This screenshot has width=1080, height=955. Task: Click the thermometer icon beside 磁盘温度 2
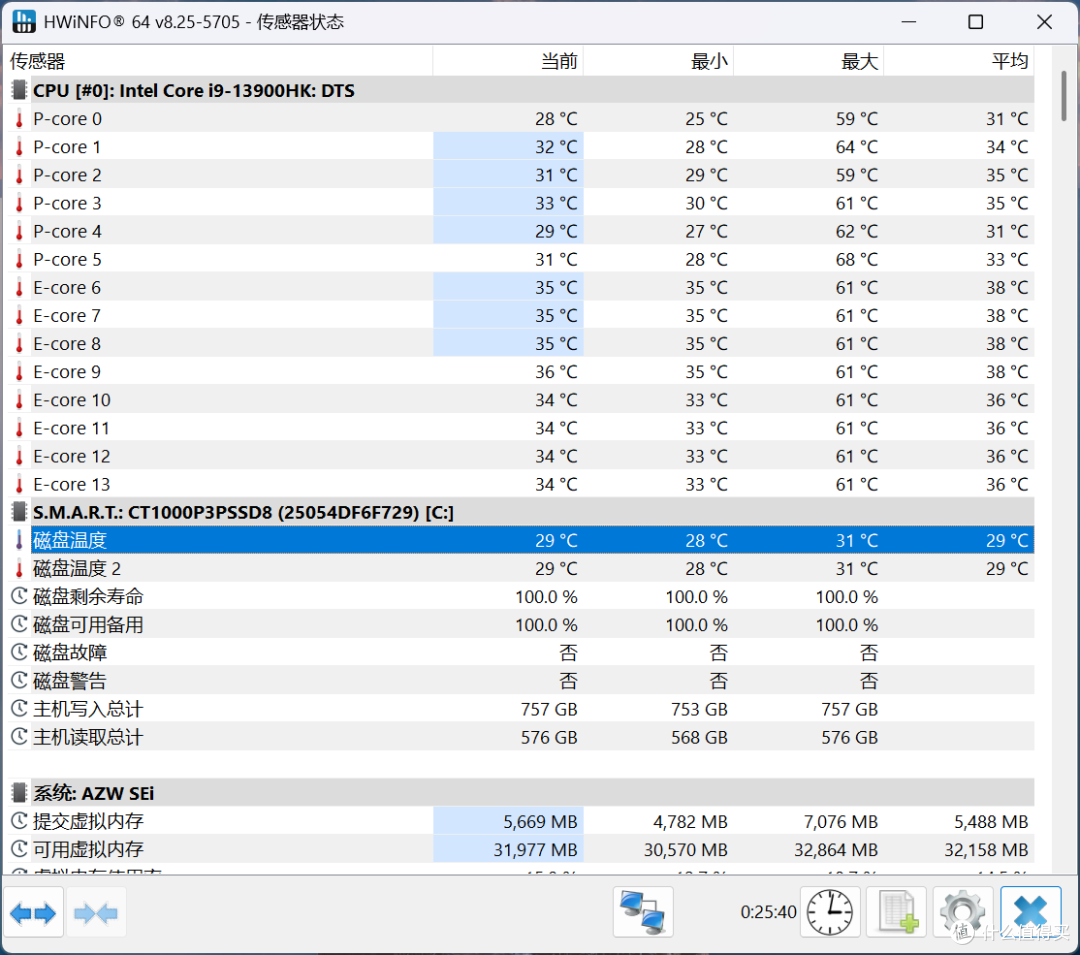pyautogui.click(x=19, y=569)
